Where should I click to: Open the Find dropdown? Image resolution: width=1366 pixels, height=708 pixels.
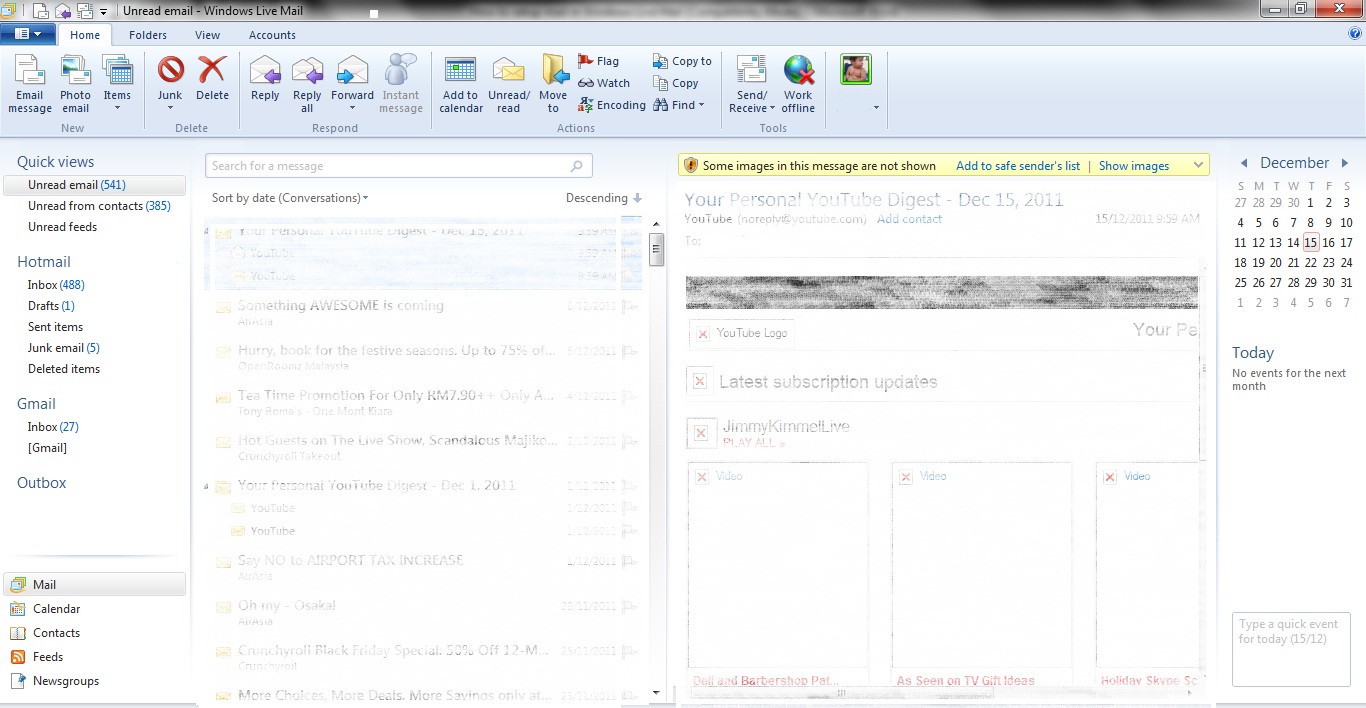pyautogui.click(x=679, y=105)
